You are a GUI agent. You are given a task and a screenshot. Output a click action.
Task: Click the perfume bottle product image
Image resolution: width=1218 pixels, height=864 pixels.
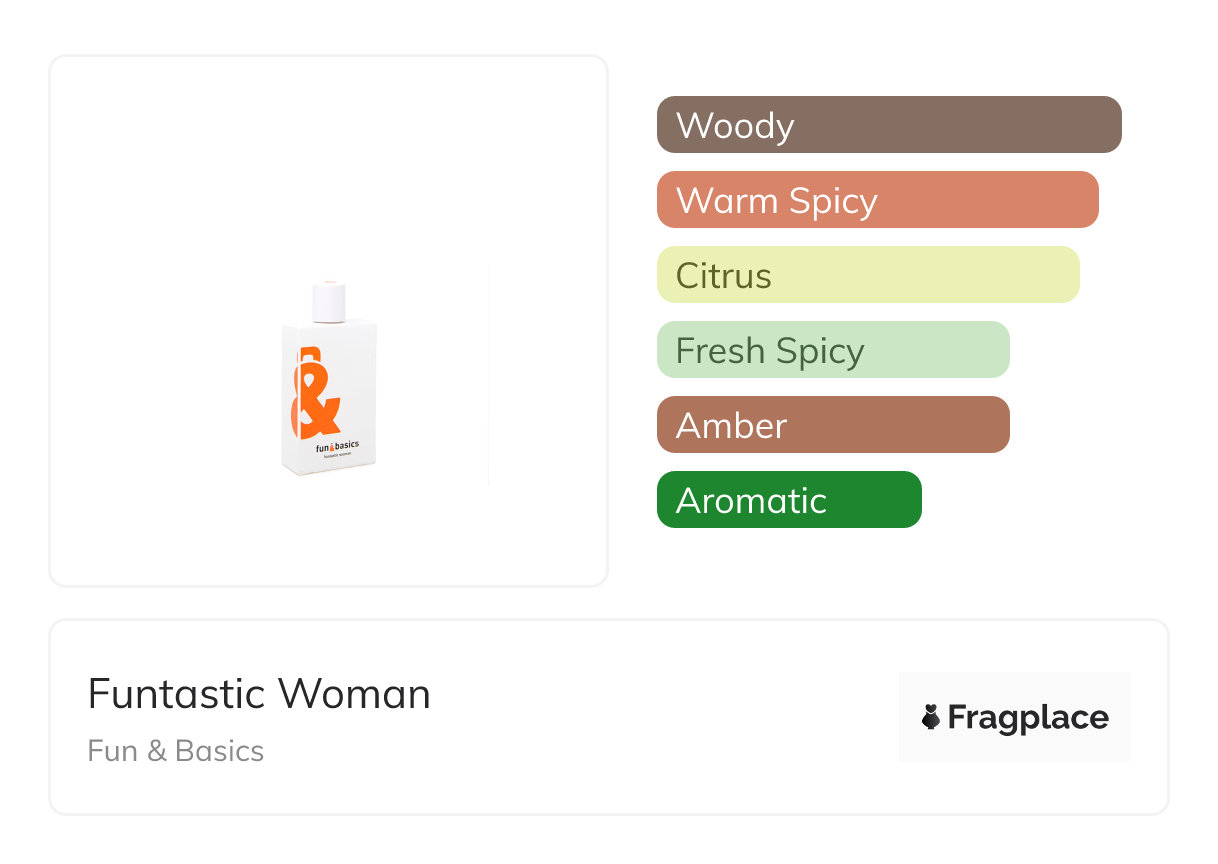328,380
